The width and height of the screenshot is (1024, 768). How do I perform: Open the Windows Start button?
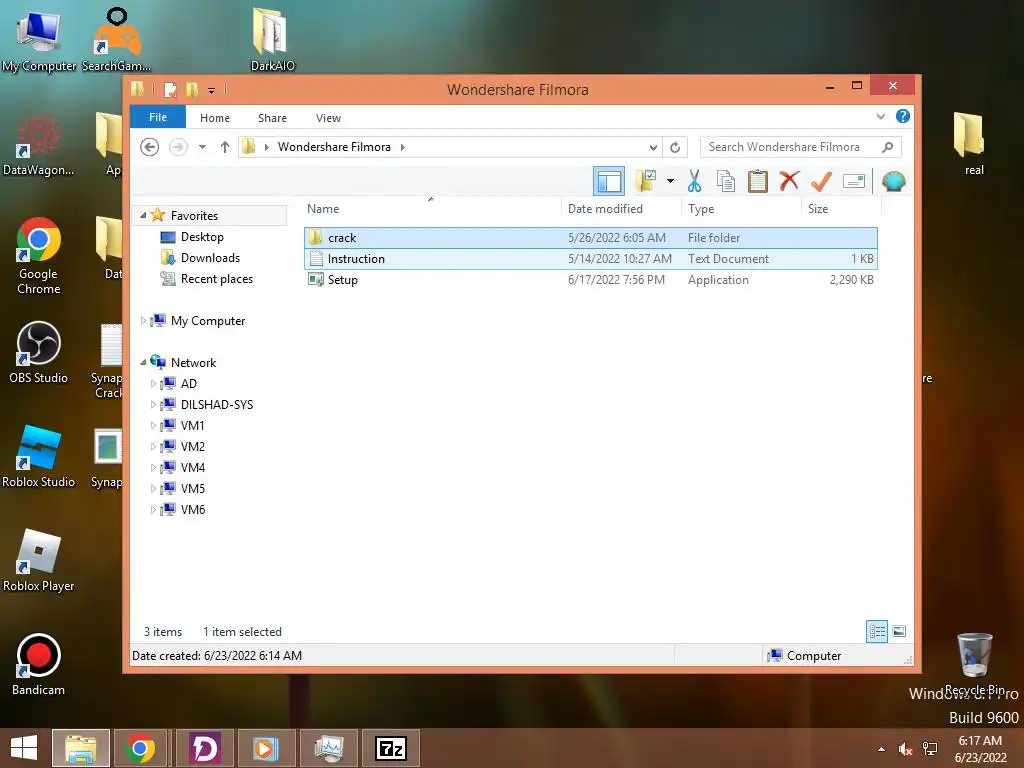(24, 748)
